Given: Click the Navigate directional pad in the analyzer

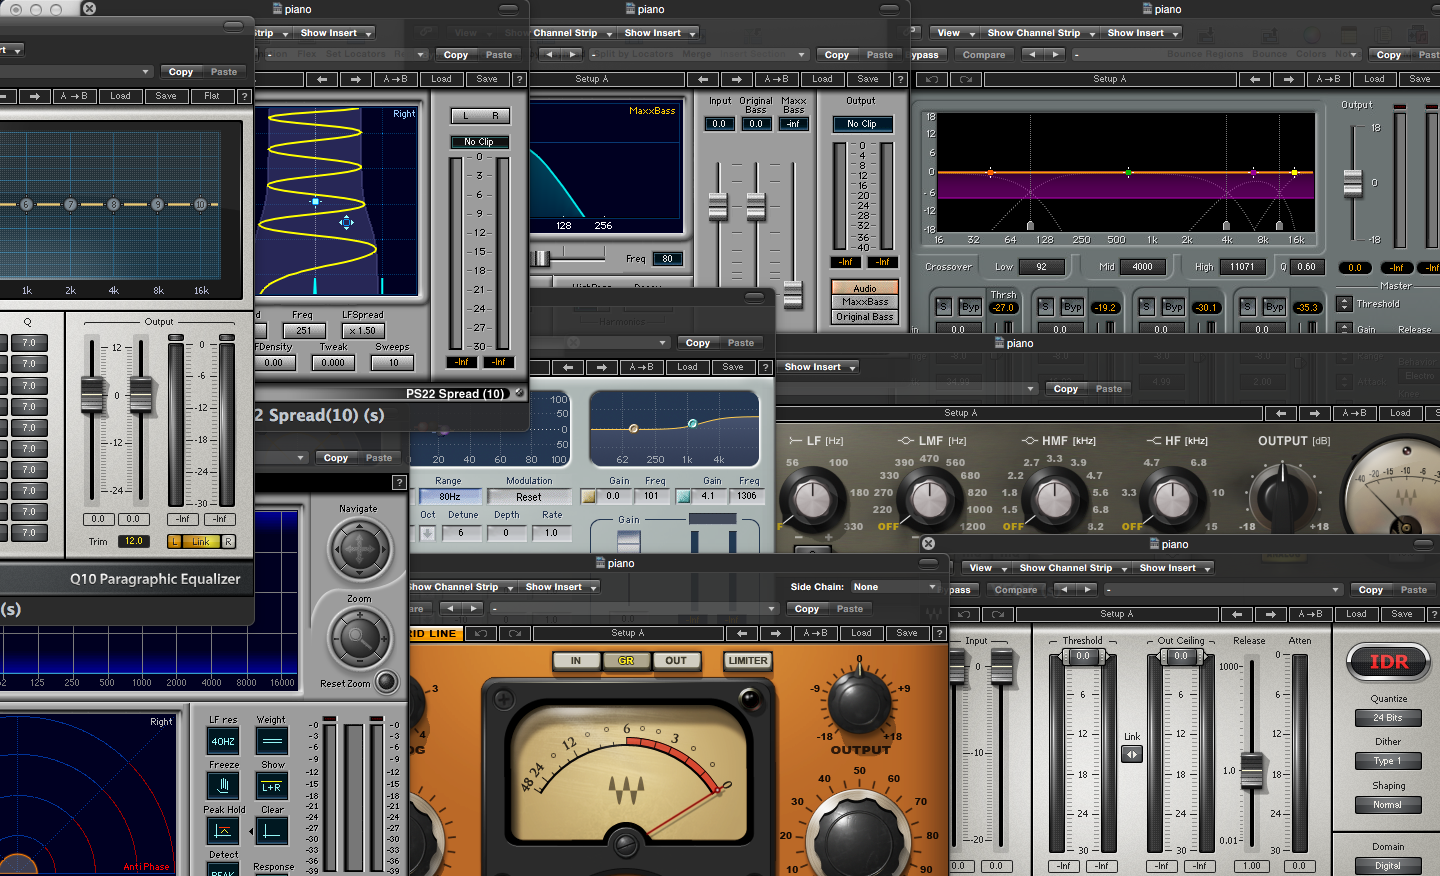Looking at the screenshot, I should (359, 548).
